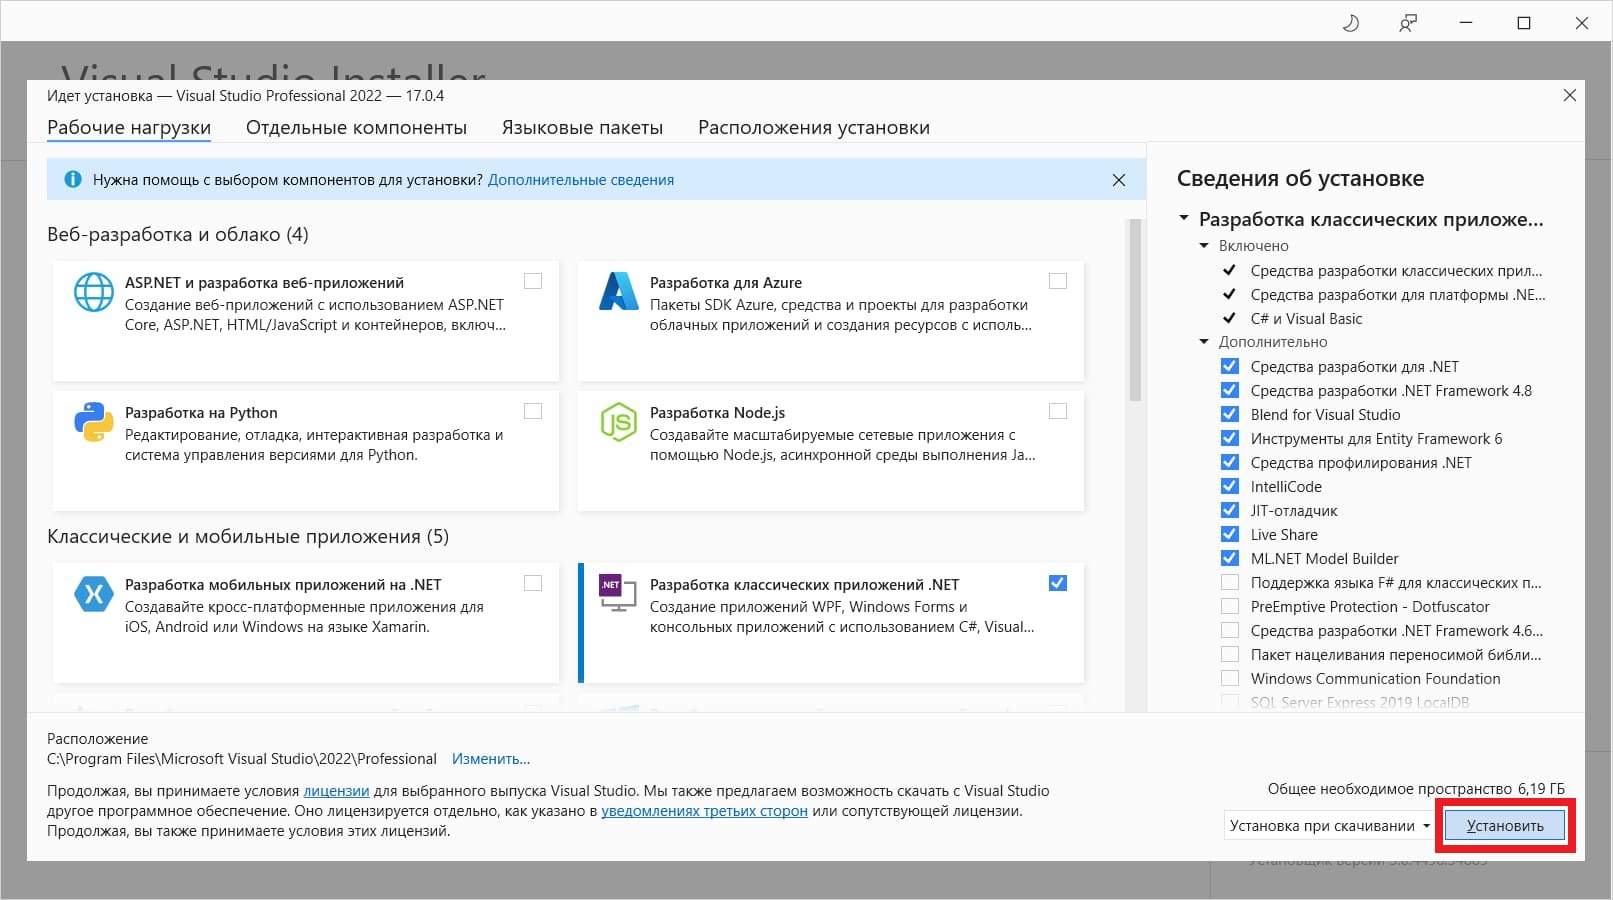The height and width of the screenshot is (900, 1613).
Task: Uncheck Blend for Visual Studio option
Action: point(1230,414)
